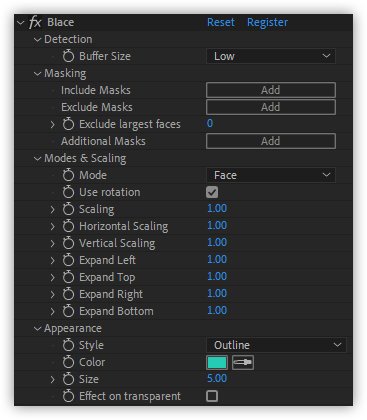Open the teal Color swatch
This screenshot has height=420, width=367.
coord(217,362)
